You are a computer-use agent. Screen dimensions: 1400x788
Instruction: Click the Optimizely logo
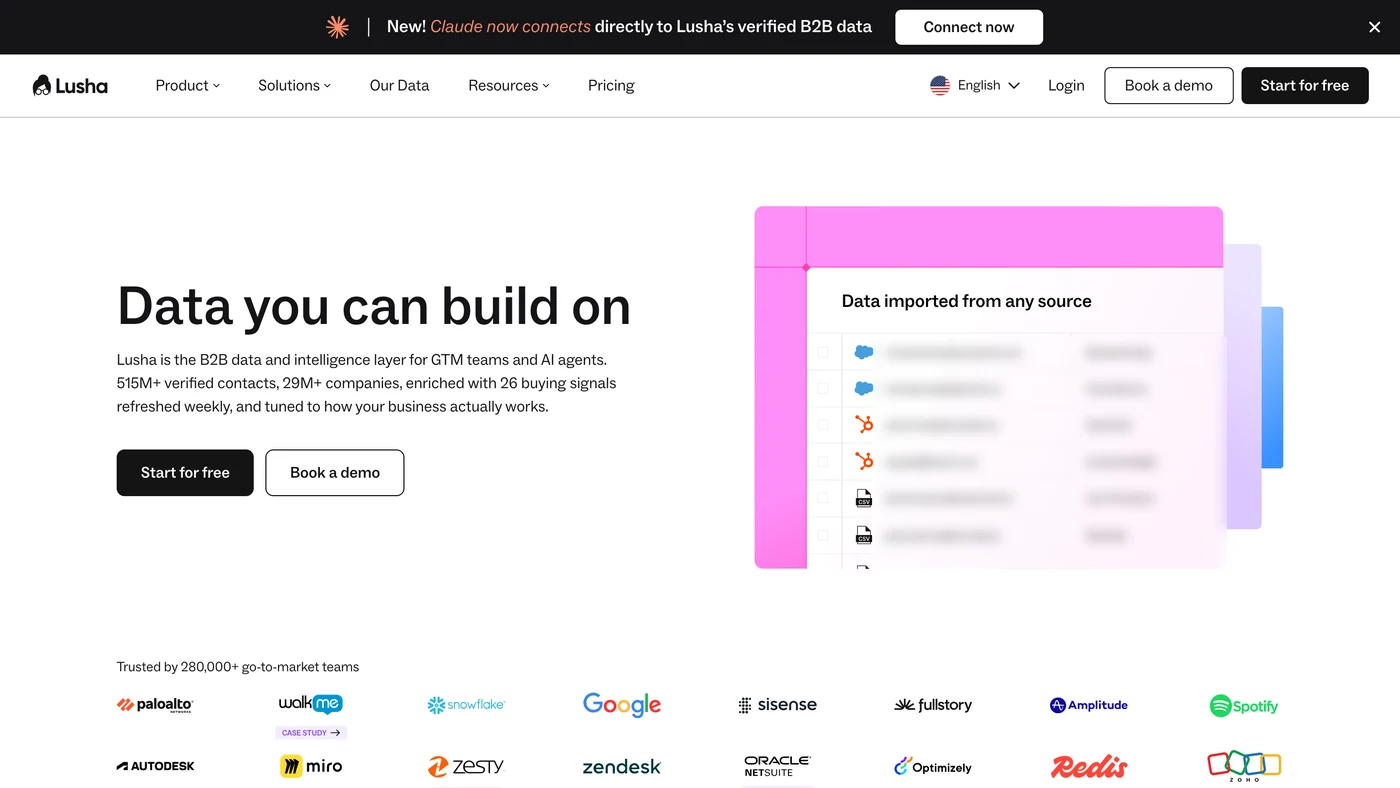click(x=933, y=767)
